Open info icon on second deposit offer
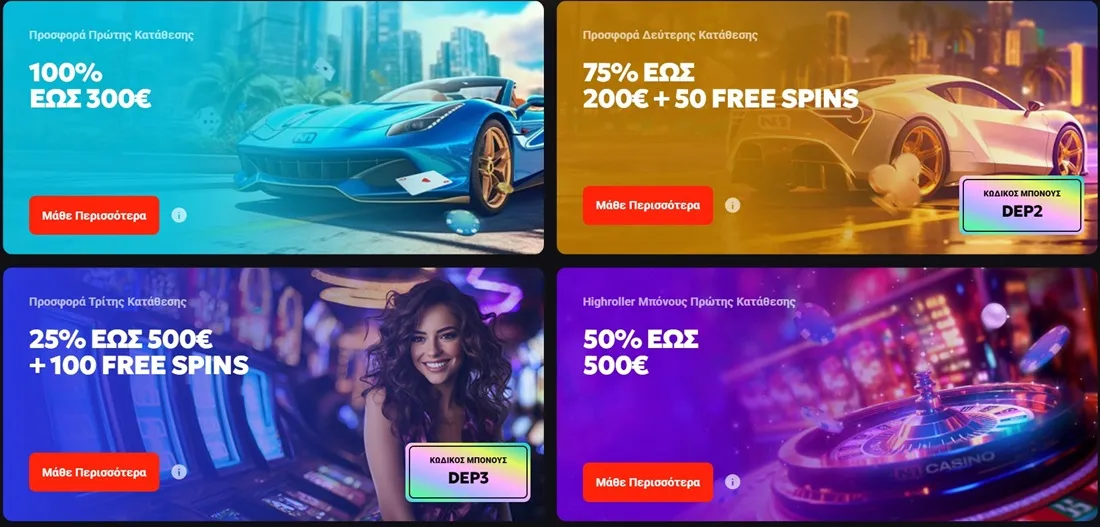 coord(732,205)
